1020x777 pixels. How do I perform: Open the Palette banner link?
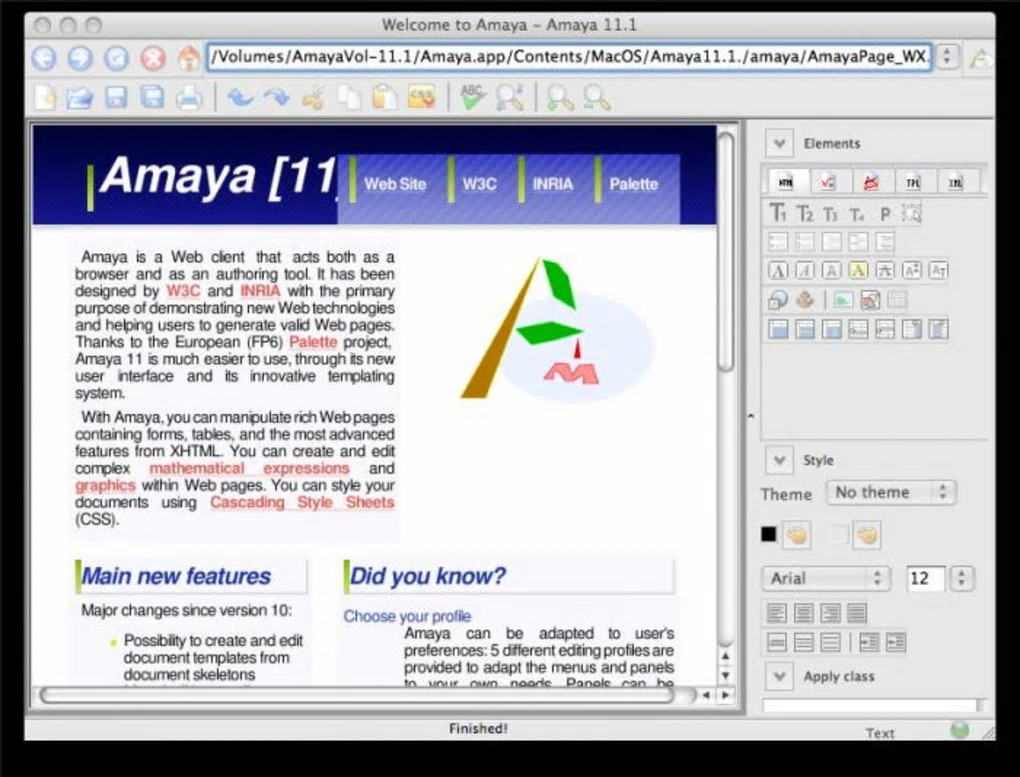[634, 184]
